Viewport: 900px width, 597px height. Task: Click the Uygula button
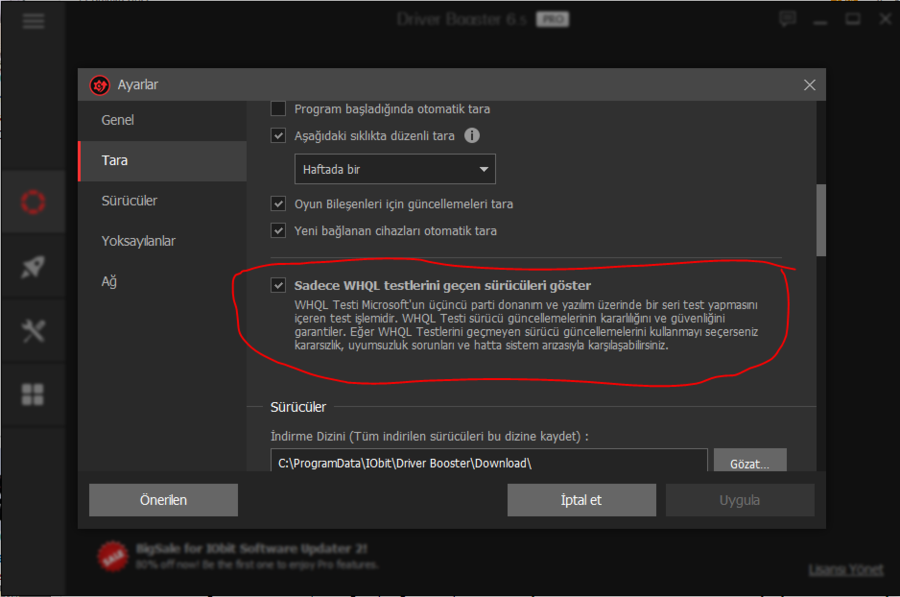[x=740, y=500]
